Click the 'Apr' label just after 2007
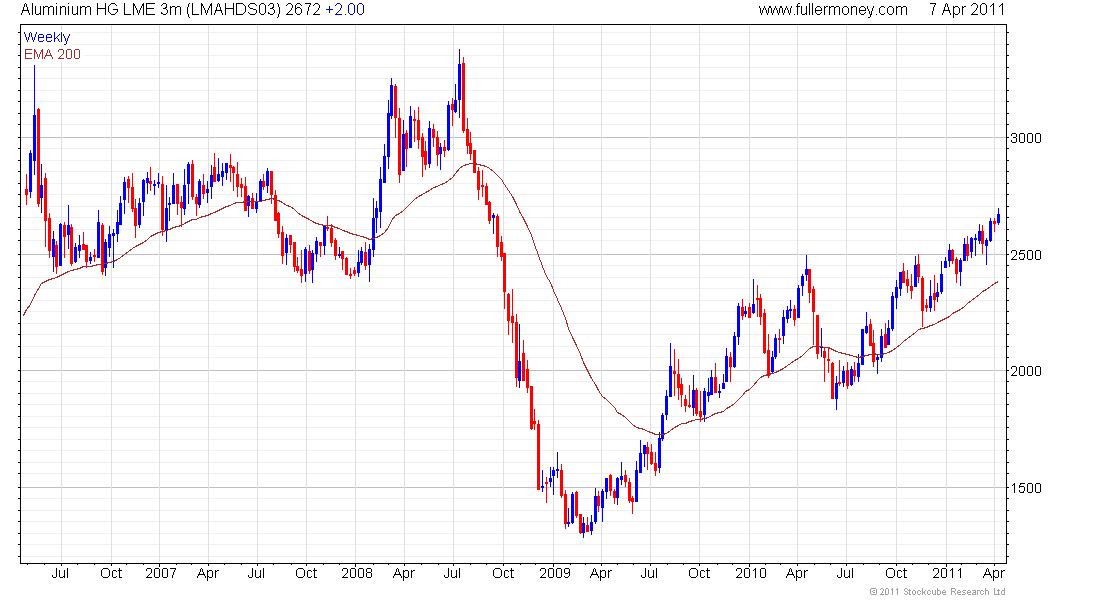 click(x=208, y=573)
